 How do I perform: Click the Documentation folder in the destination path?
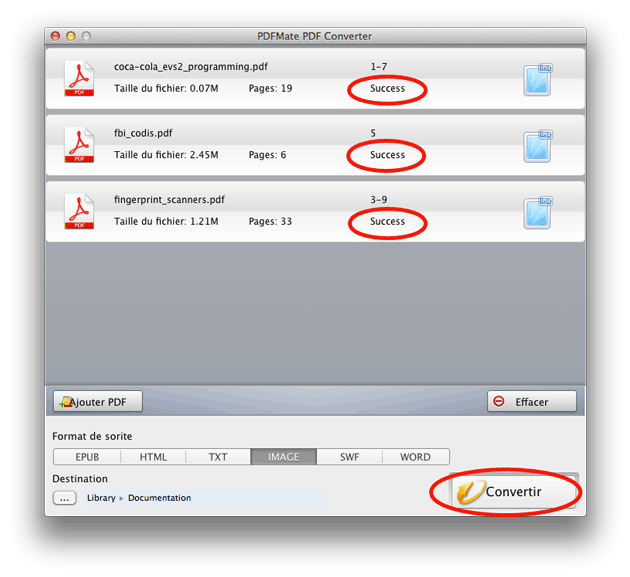coord(160,498)
